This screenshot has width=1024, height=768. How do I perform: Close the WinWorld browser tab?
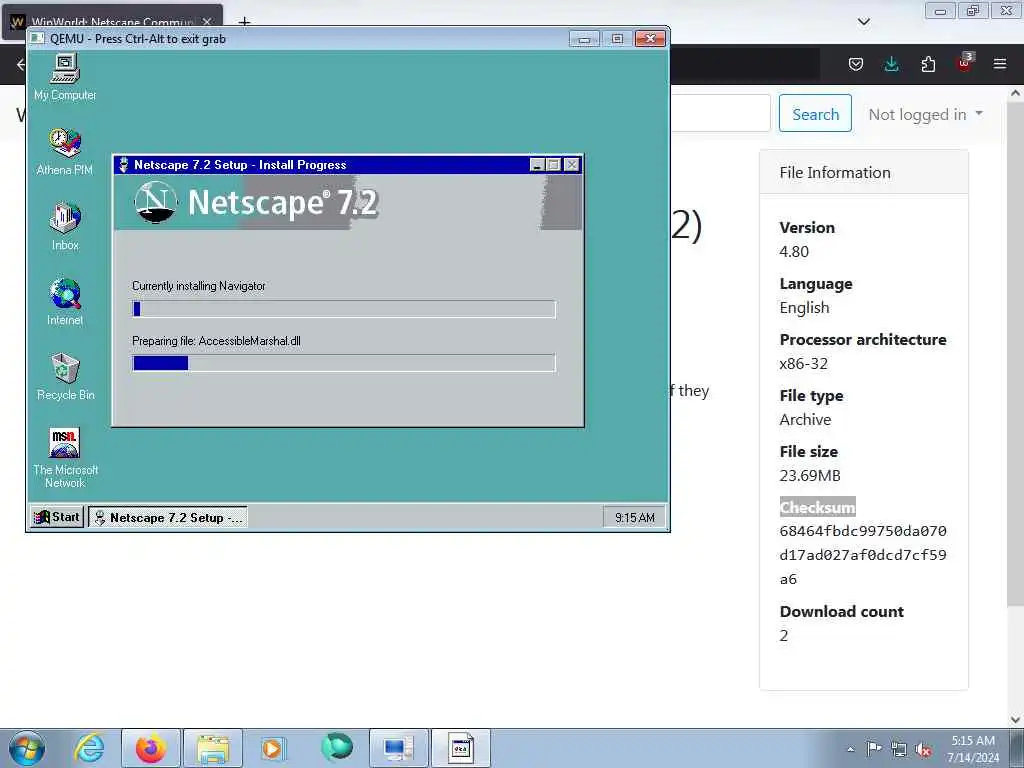pos(207,22)
